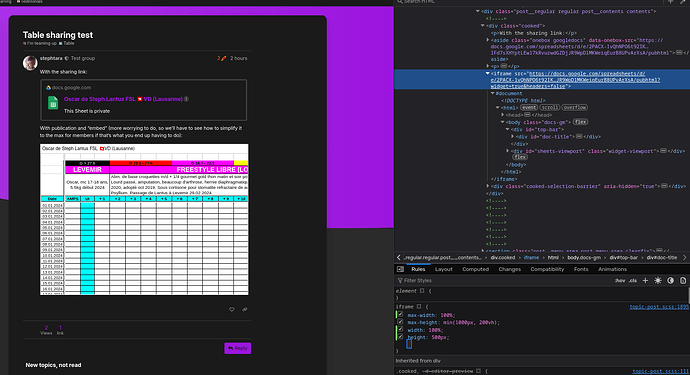Expand the cooked-selection-barrier div node
The height and width of the screenshot is (375, 690).
[x=488, y=186]
